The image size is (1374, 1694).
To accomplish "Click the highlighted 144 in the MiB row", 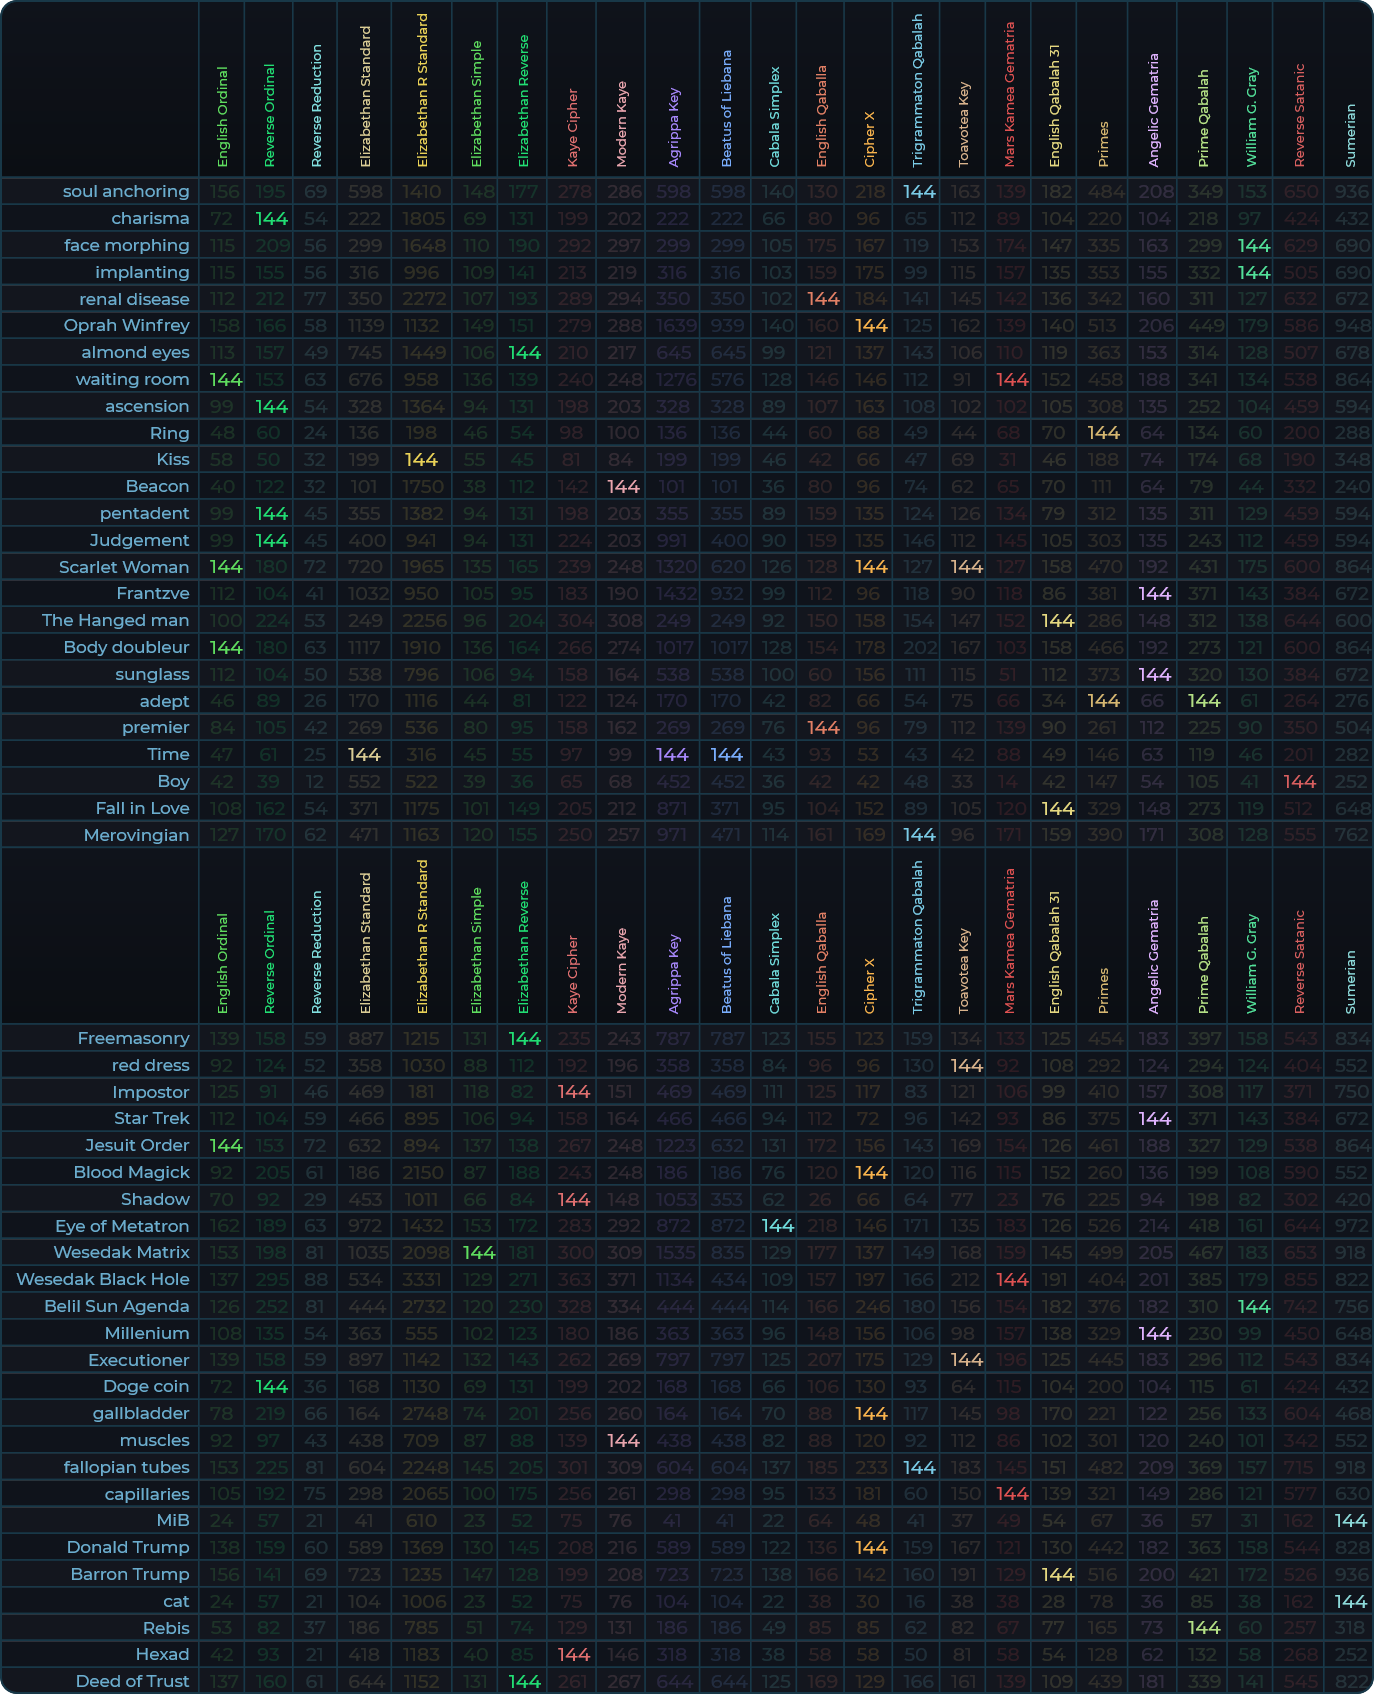I will [x=1350, y=1520].
